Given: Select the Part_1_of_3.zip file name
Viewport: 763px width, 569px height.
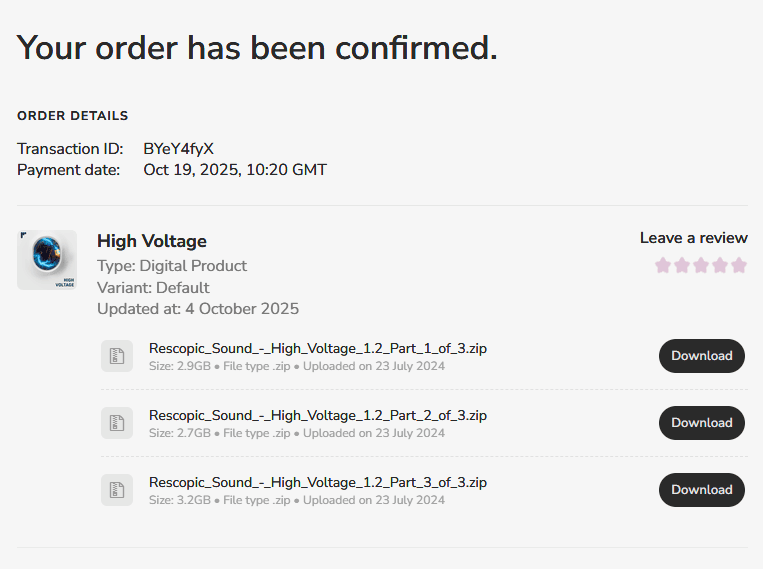Looking at the screenshot, I should click(x=318, y=348).
